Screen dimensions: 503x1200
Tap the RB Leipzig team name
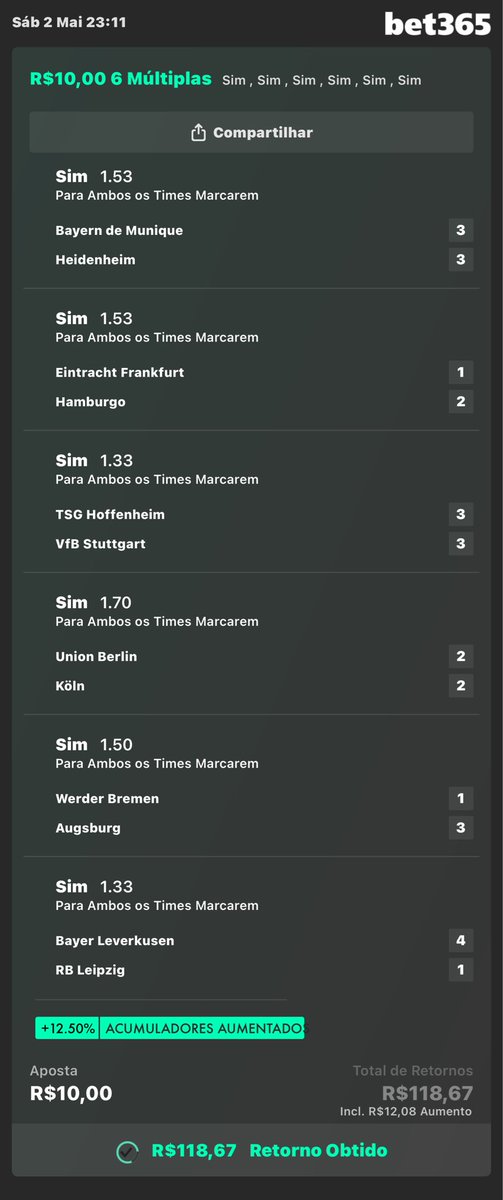[x=90, y=970]
